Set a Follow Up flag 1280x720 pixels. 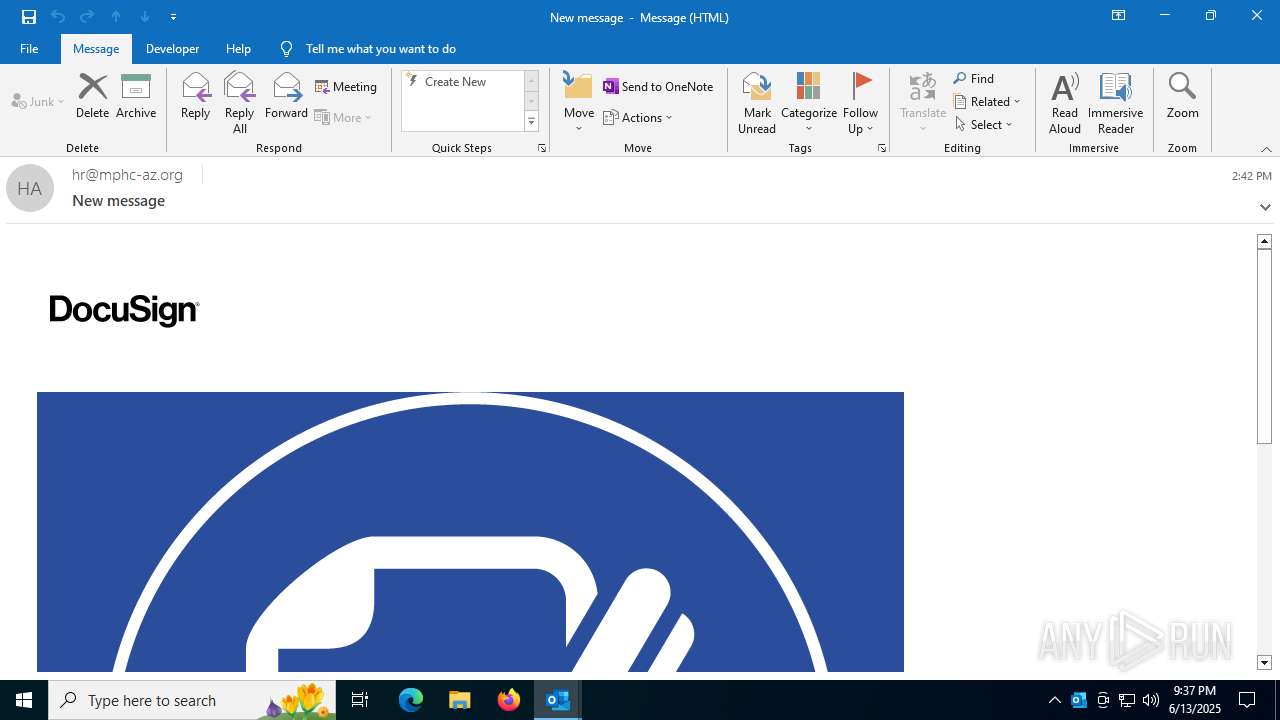[x=860, y=103]
